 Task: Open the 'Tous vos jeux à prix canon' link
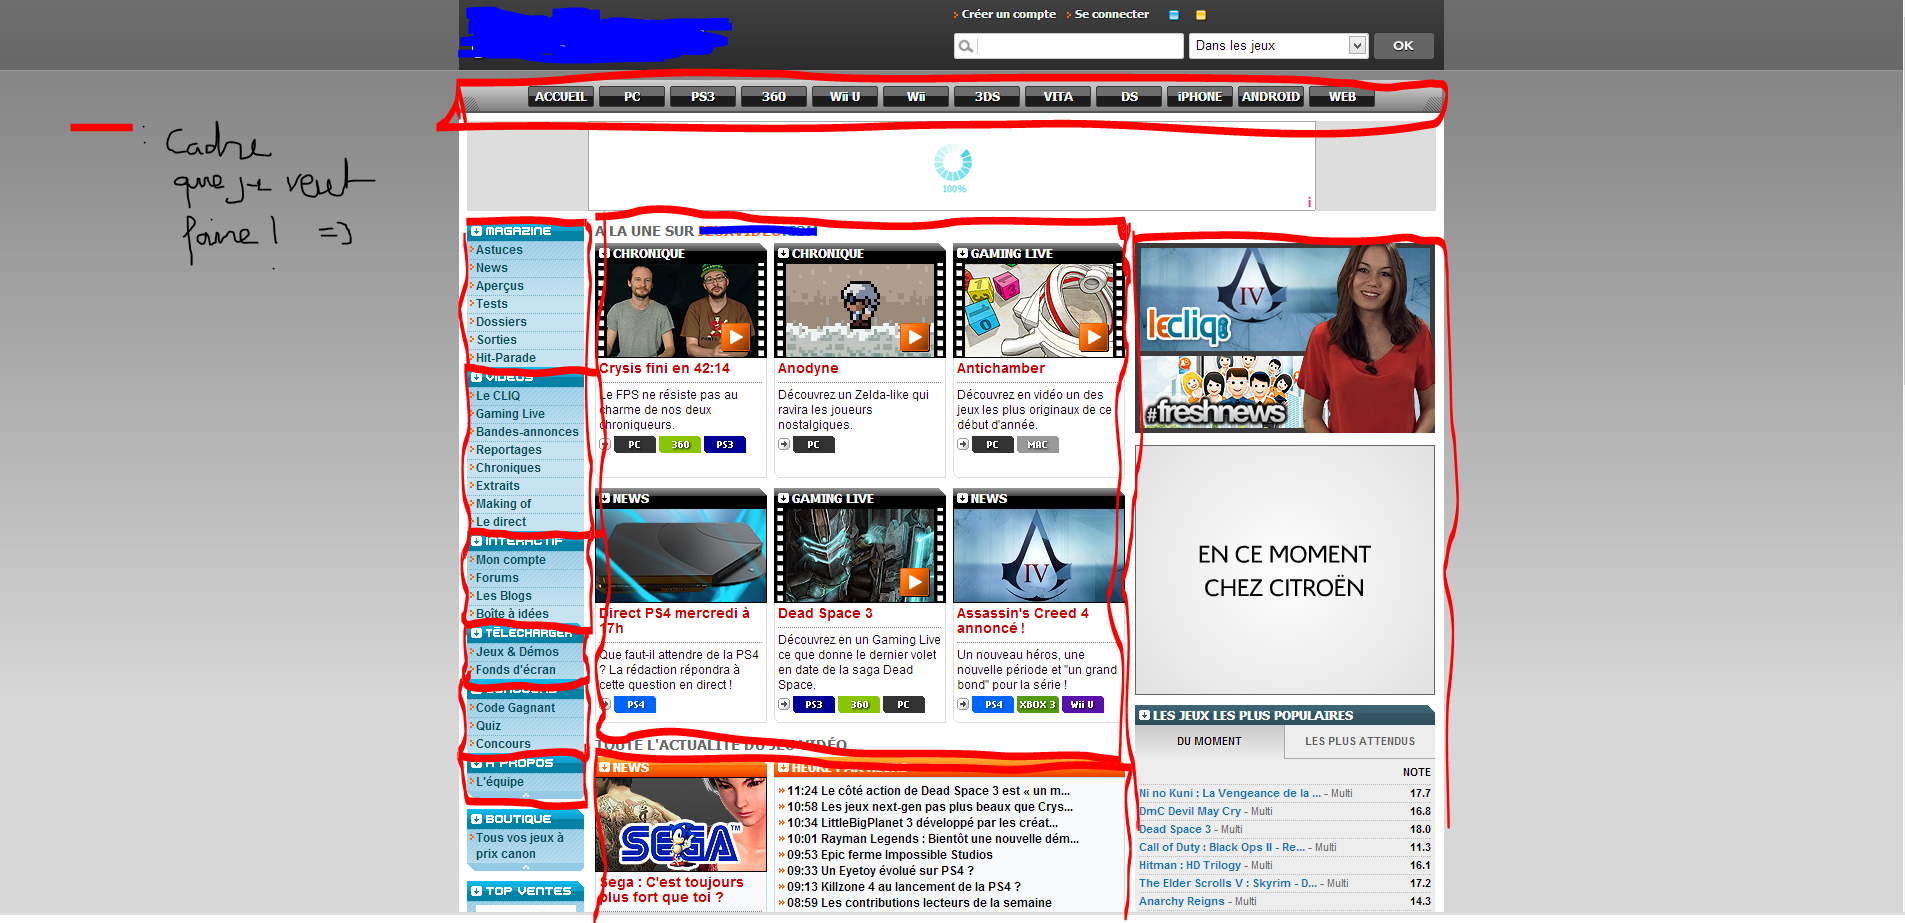pos(520,846)
